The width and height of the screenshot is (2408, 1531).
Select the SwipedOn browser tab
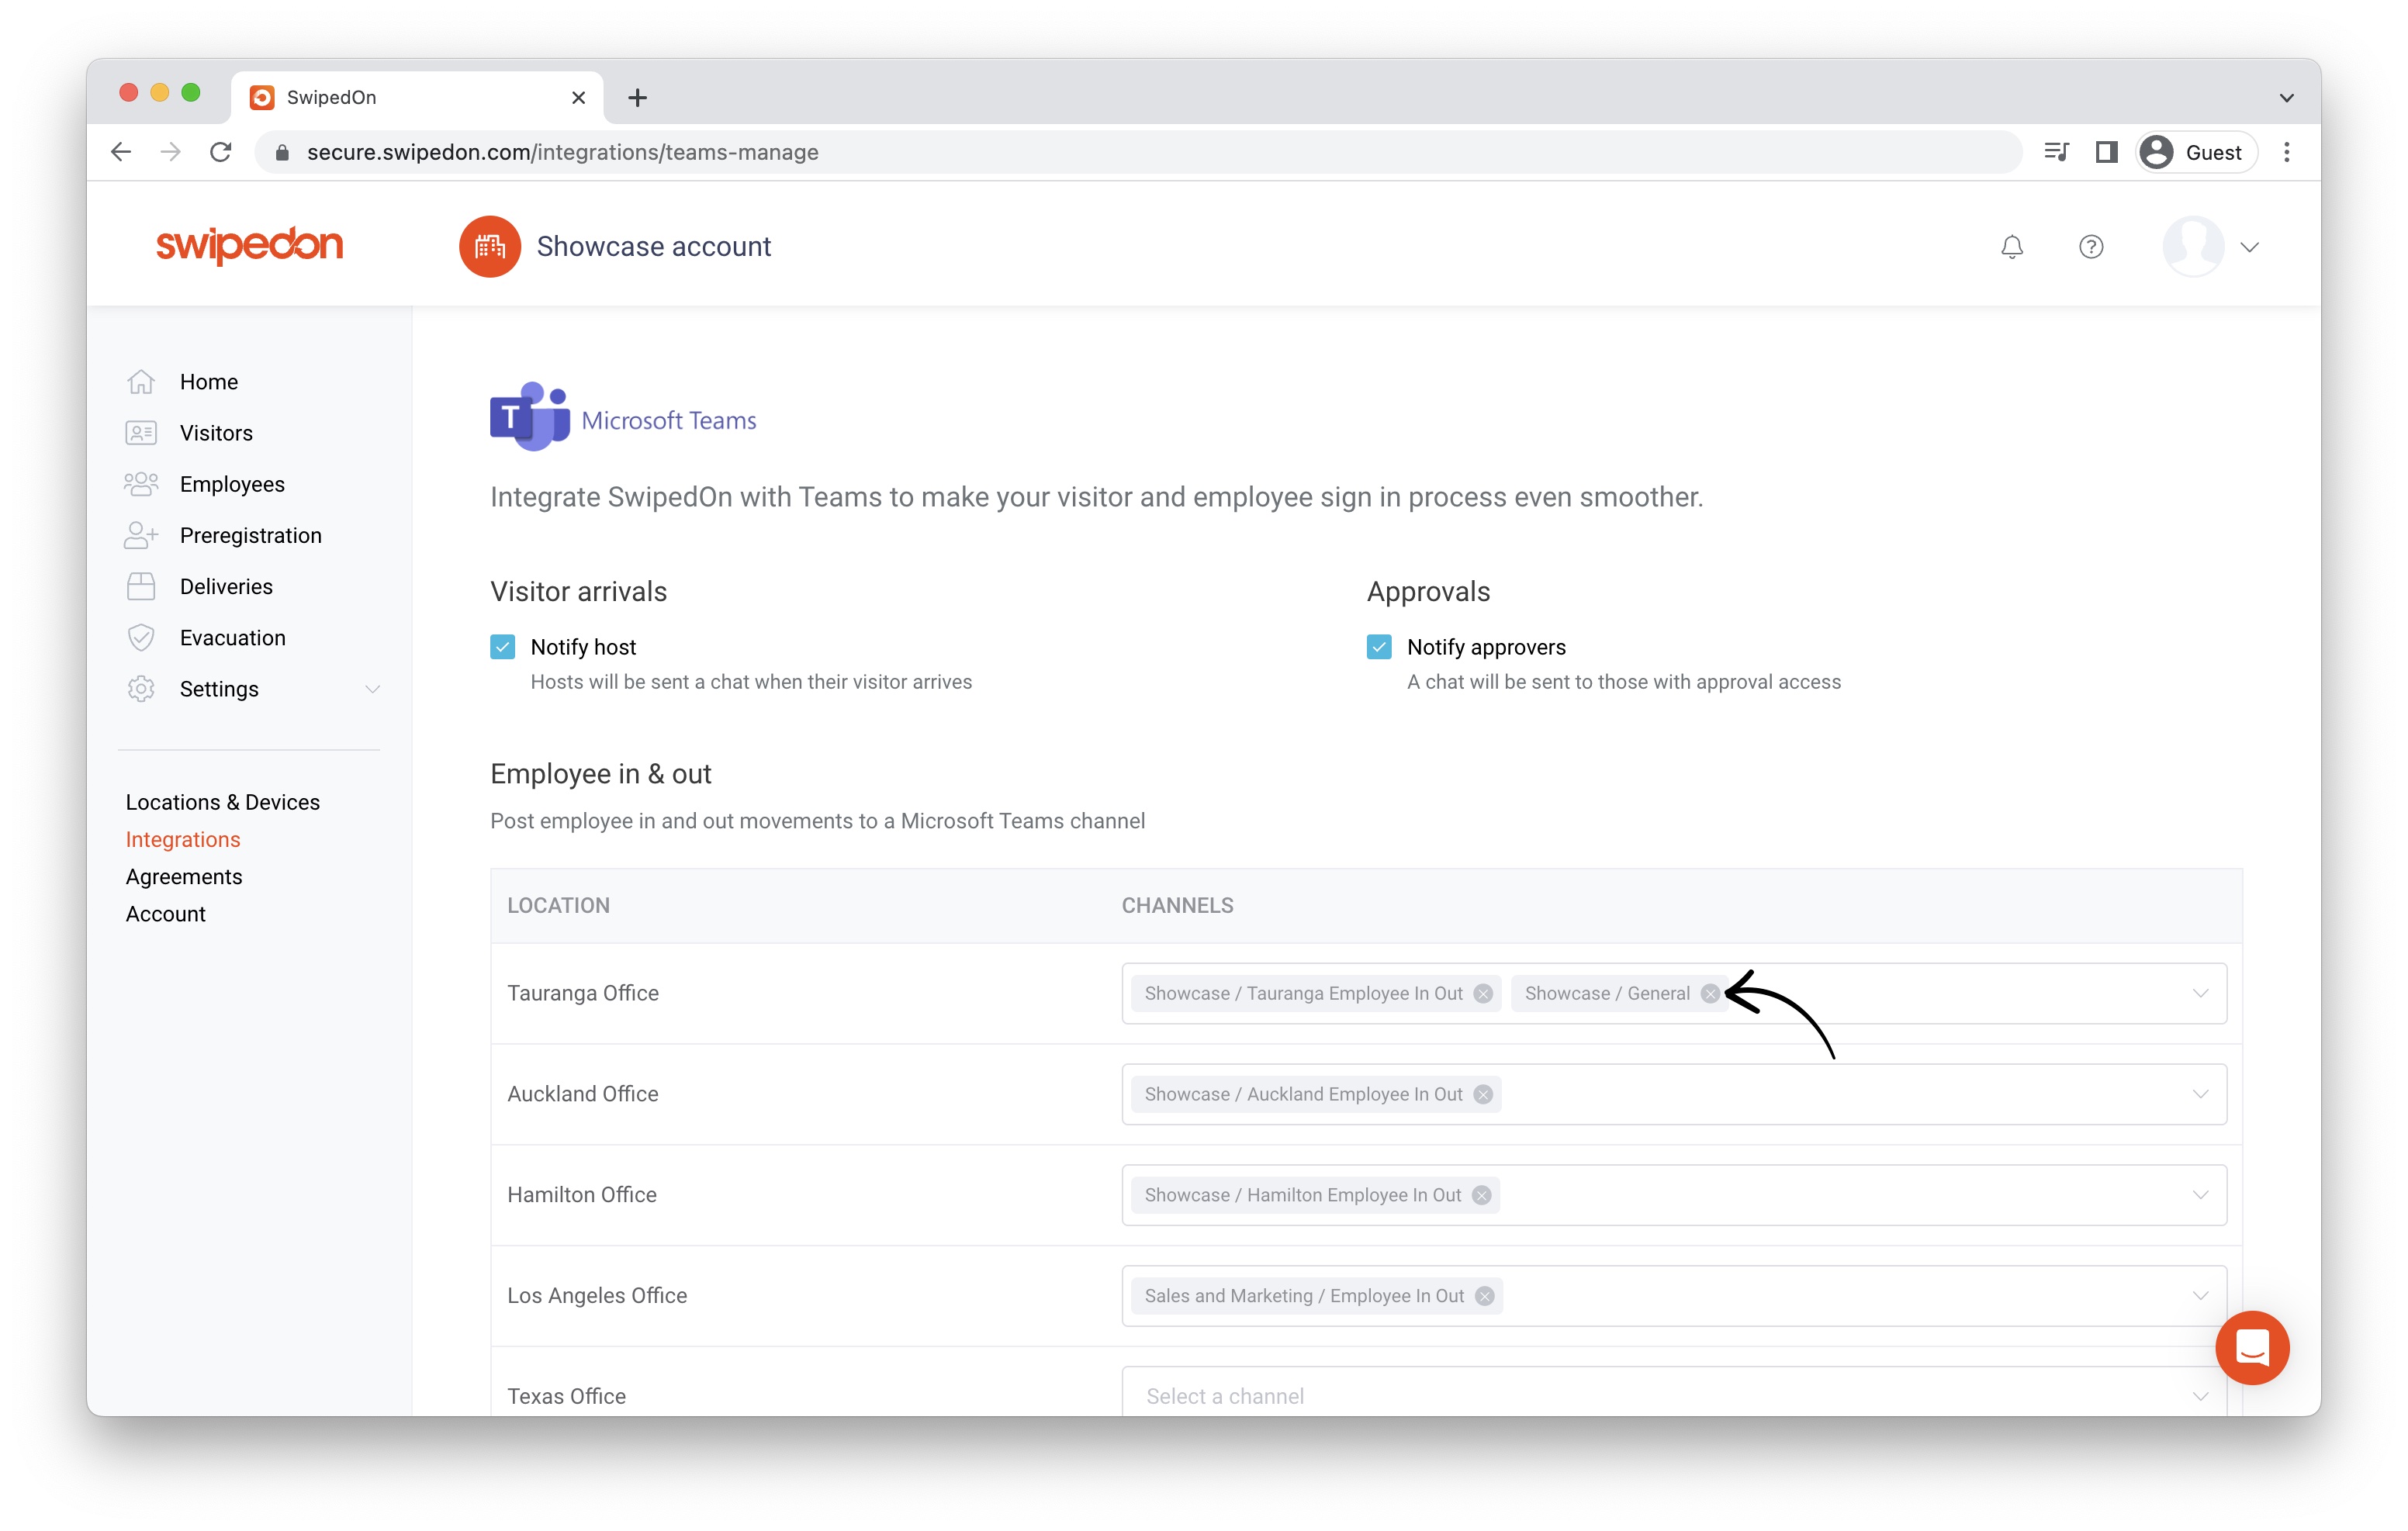pyautogui.click(x=417, y=97)
